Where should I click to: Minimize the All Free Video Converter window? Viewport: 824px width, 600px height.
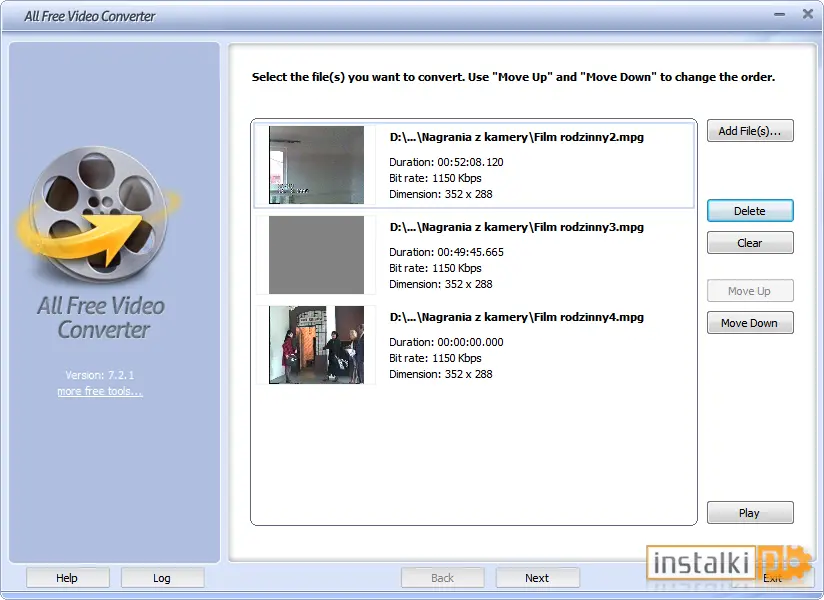pyautogui.click(x=779, y=15)
